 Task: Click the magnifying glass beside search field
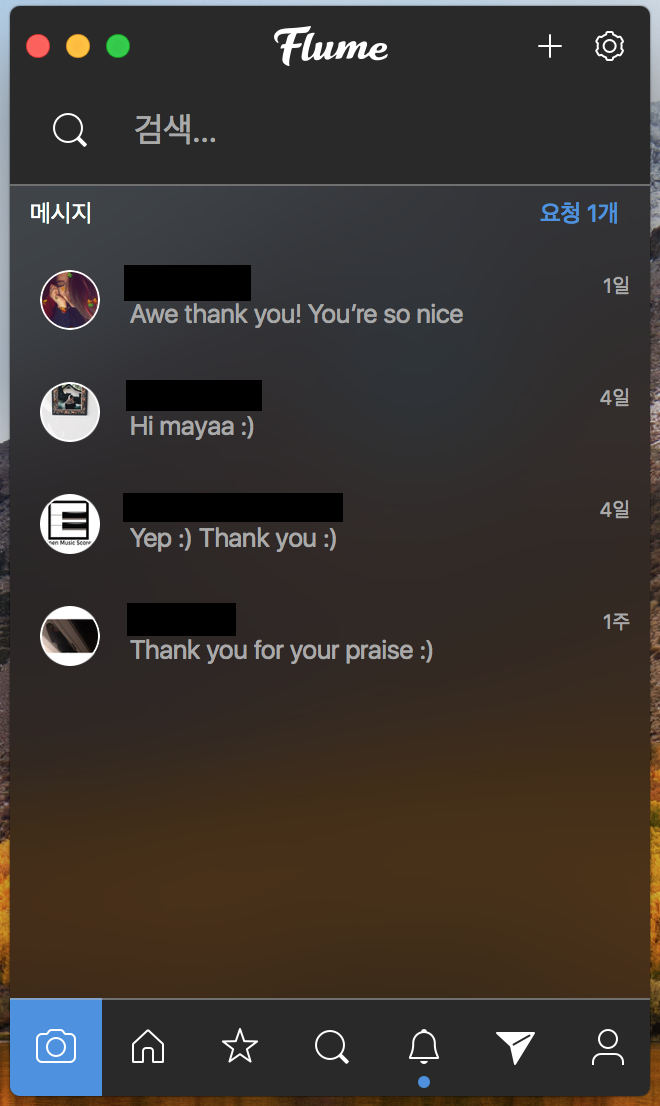70,130
